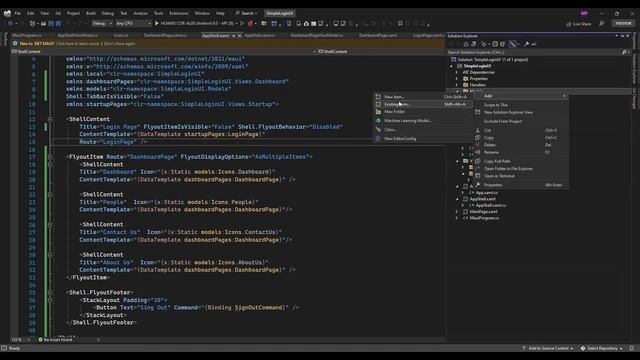Image resolution: width=640 pixels, height=360 pixels.
Task: Click the New Folder icon in Add submenu
Action: pyautogui.click(x=378, y=111)
